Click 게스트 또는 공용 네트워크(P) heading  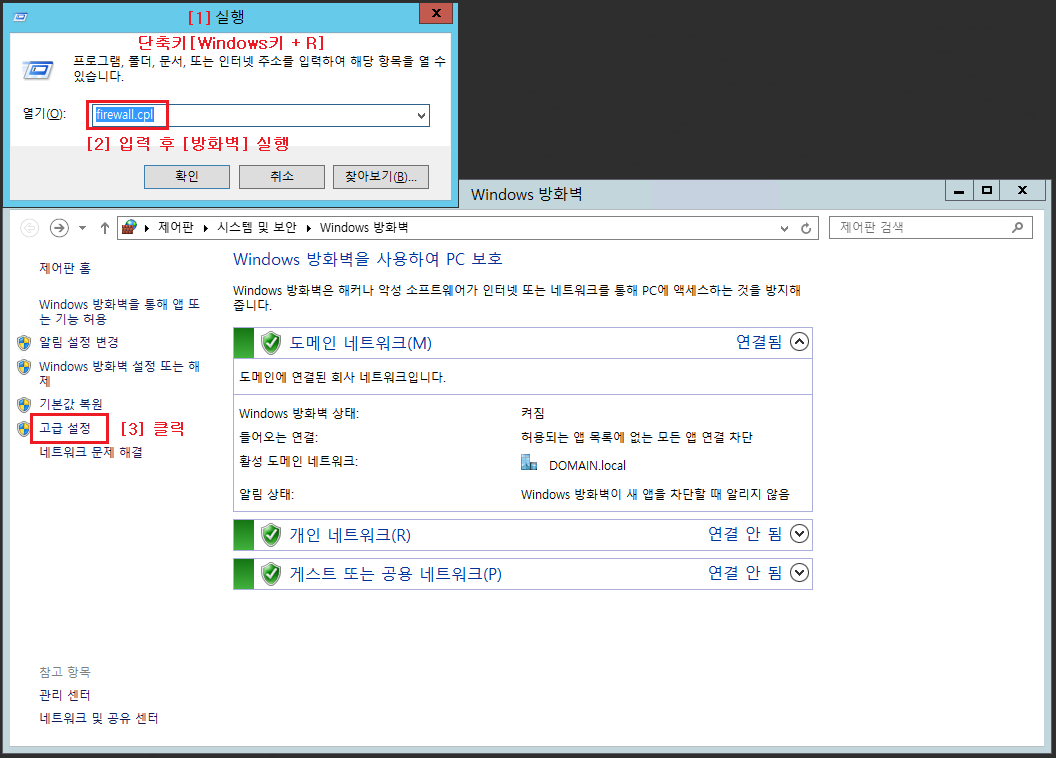[x=395, y=574]
